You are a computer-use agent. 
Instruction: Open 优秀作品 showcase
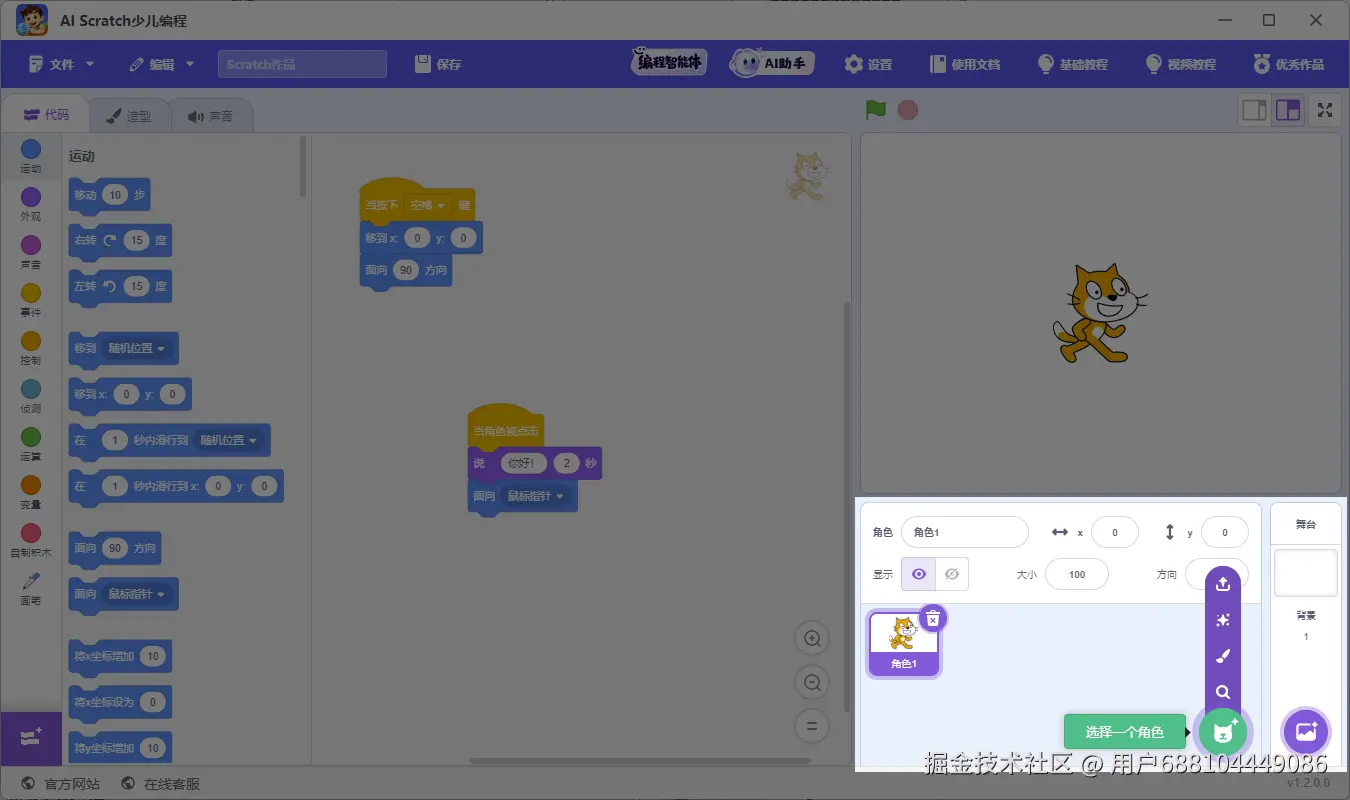coord(1289,64)
